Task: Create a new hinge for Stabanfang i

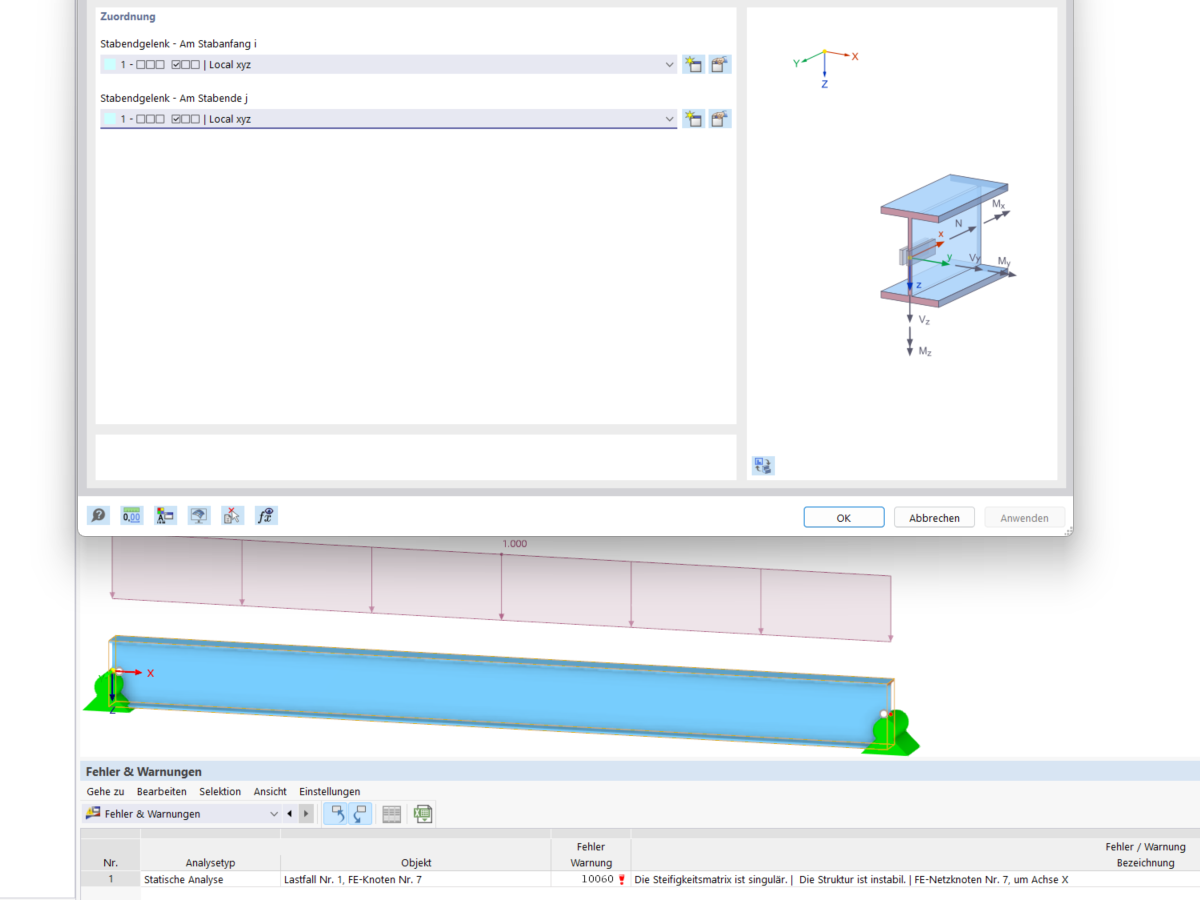Action: (x=694, y=64)
